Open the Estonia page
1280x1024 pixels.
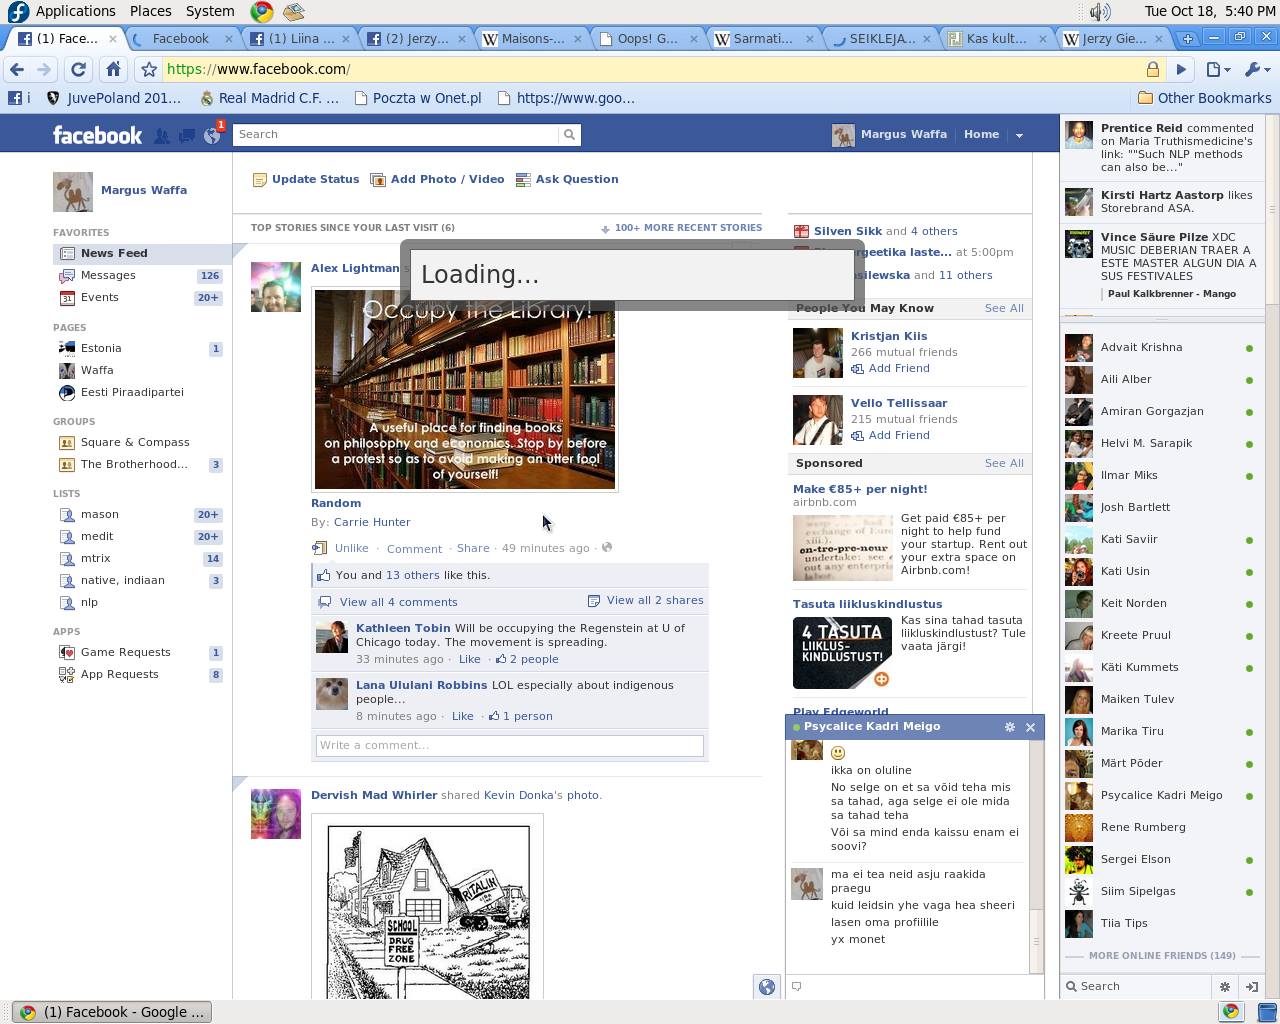point(101,348)
